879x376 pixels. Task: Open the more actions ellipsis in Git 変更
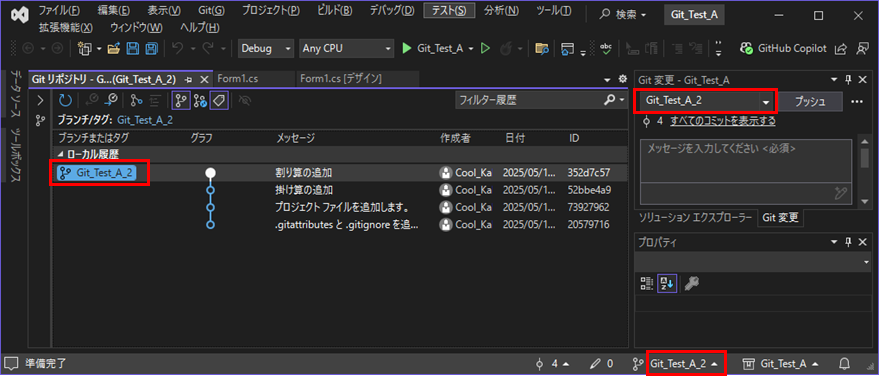click(x=857, y=101)
